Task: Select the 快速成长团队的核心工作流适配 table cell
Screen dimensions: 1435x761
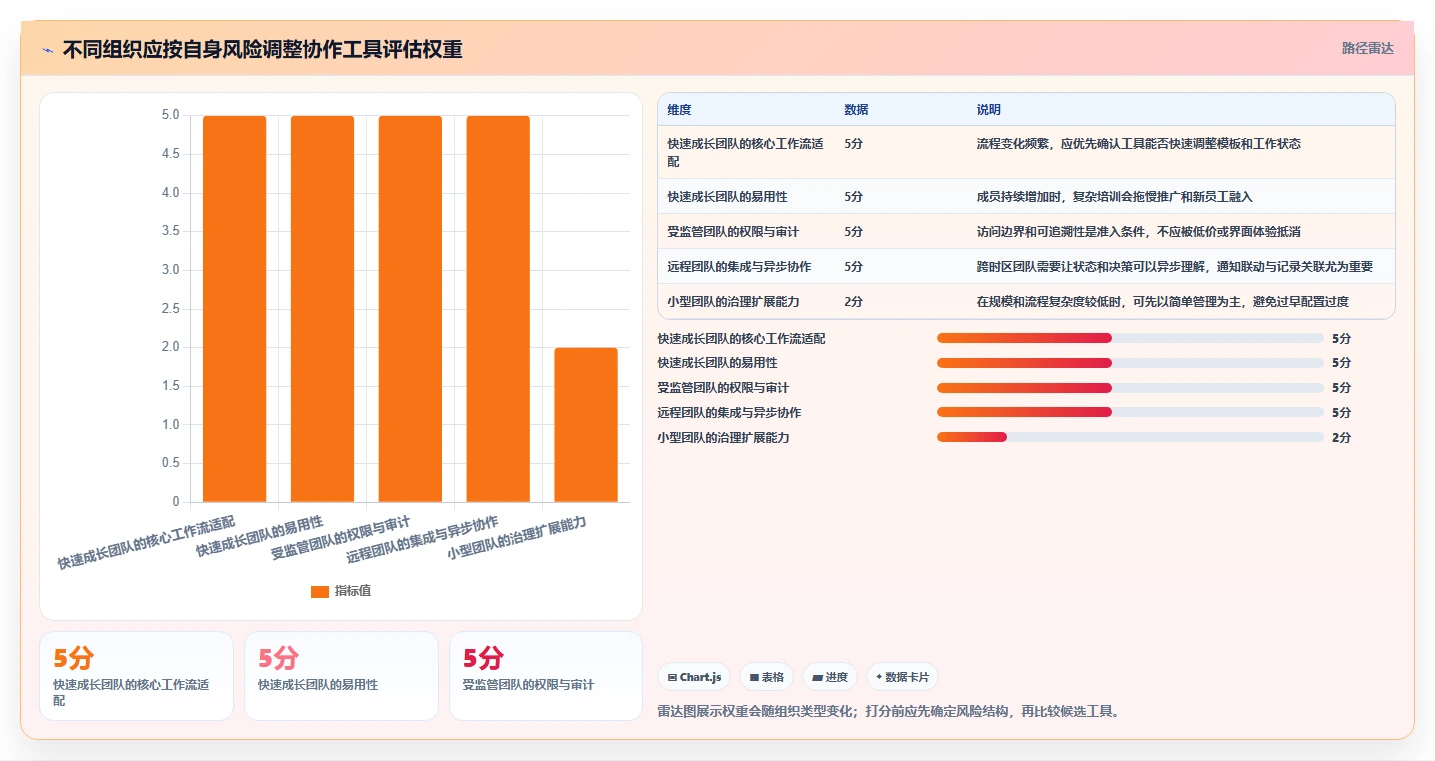Action: click(746, 152)
